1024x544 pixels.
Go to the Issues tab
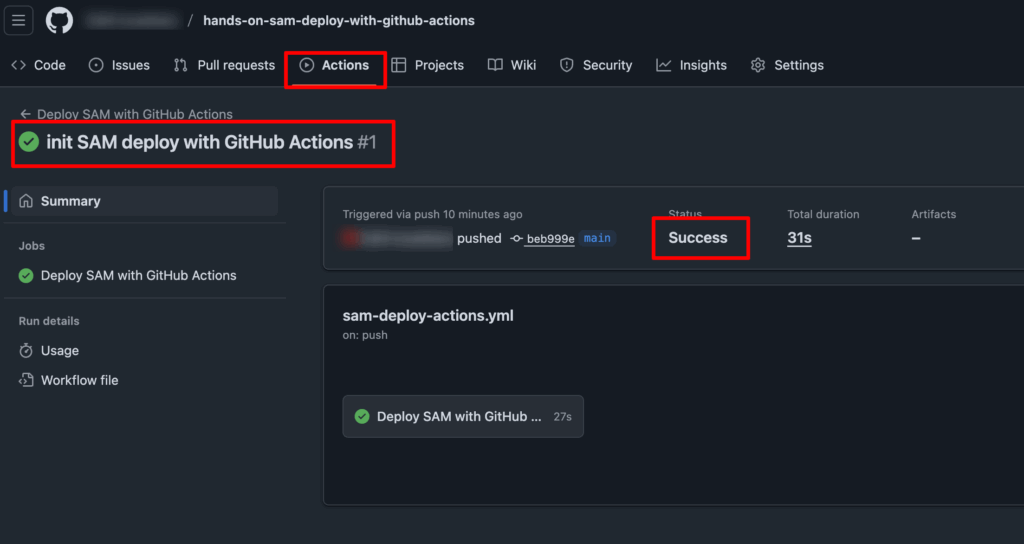tap(119, 65)
